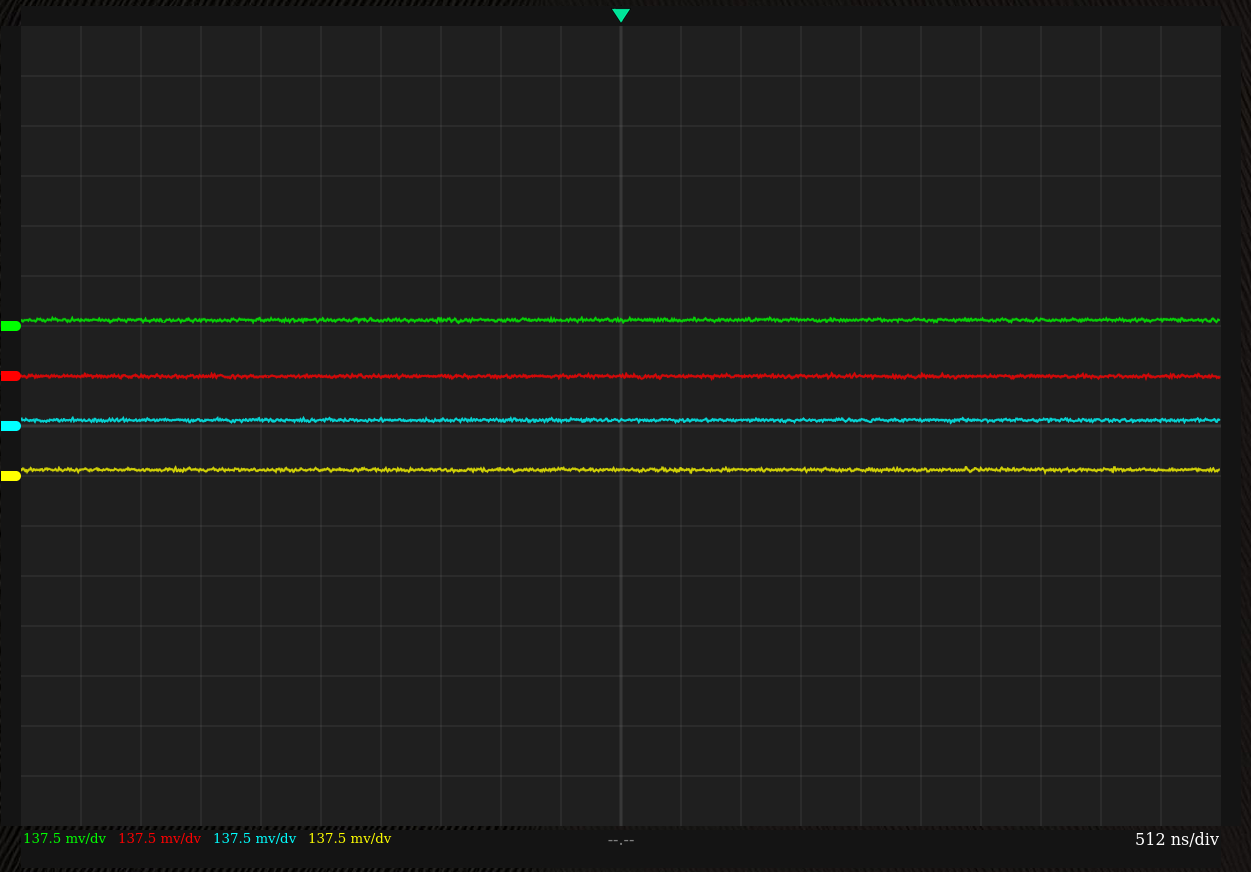Click the green 137.5 mv/dv scale label

tap(64, 839)
